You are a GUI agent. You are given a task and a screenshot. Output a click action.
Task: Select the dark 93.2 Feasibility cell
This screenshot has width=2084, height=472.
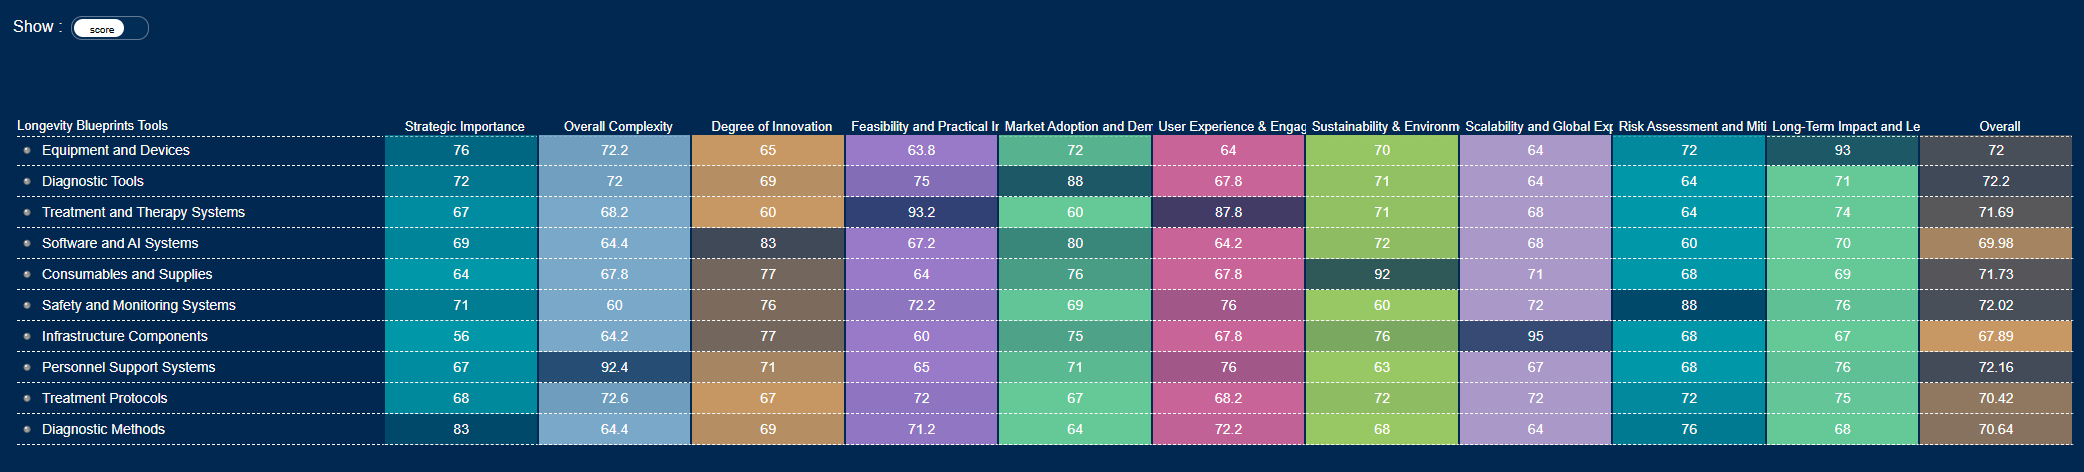pyautogui.click(x=921, y=212)
